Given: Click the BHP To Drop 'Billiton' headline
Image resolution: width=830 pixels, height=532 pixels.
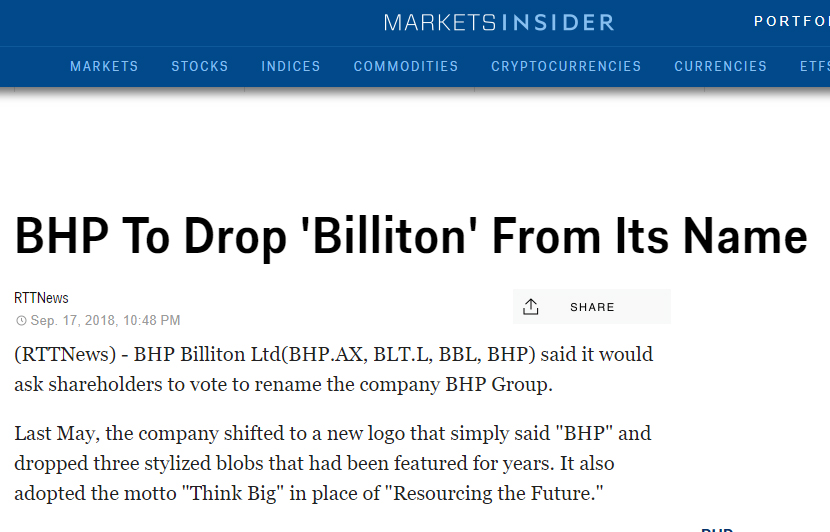Looking at the screenshot, I should [x=411, y=238].
